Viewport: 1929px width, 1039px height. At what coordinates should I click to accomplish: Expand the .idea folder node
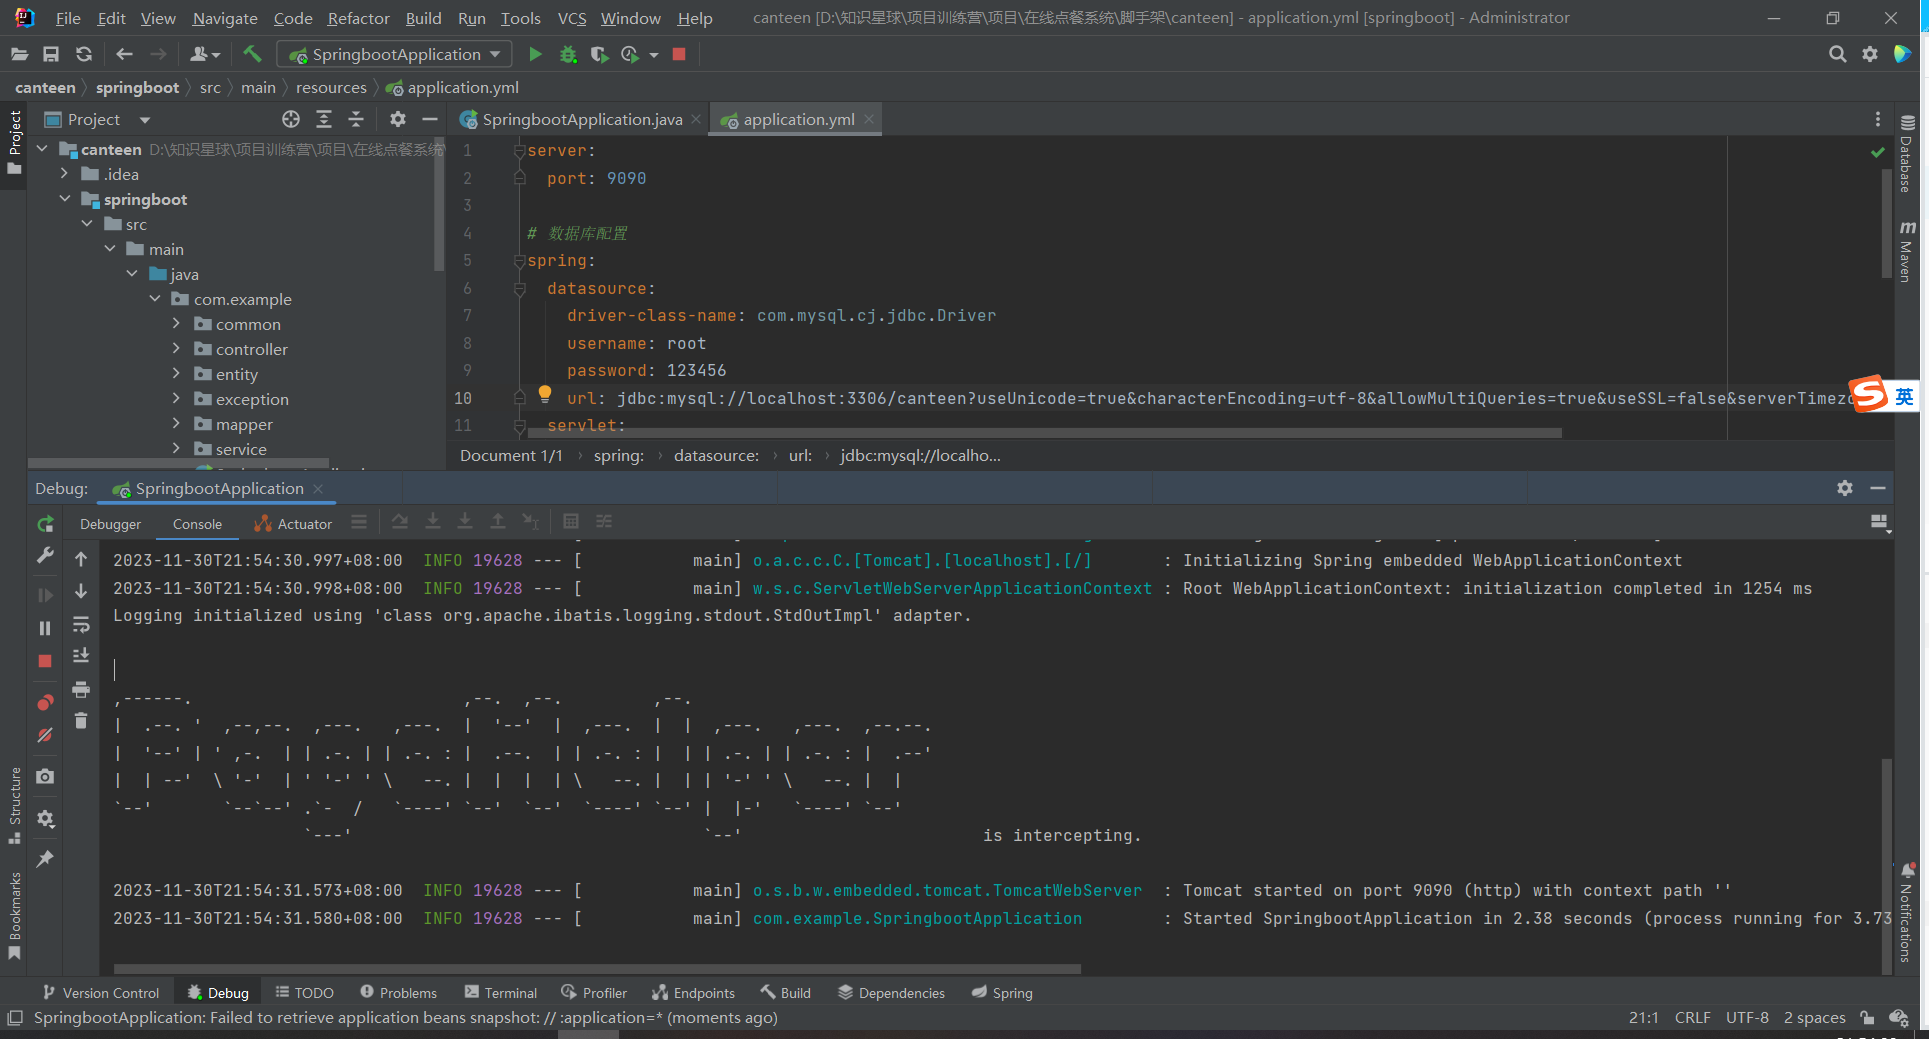pyautogui.click(x=65, y=174)
